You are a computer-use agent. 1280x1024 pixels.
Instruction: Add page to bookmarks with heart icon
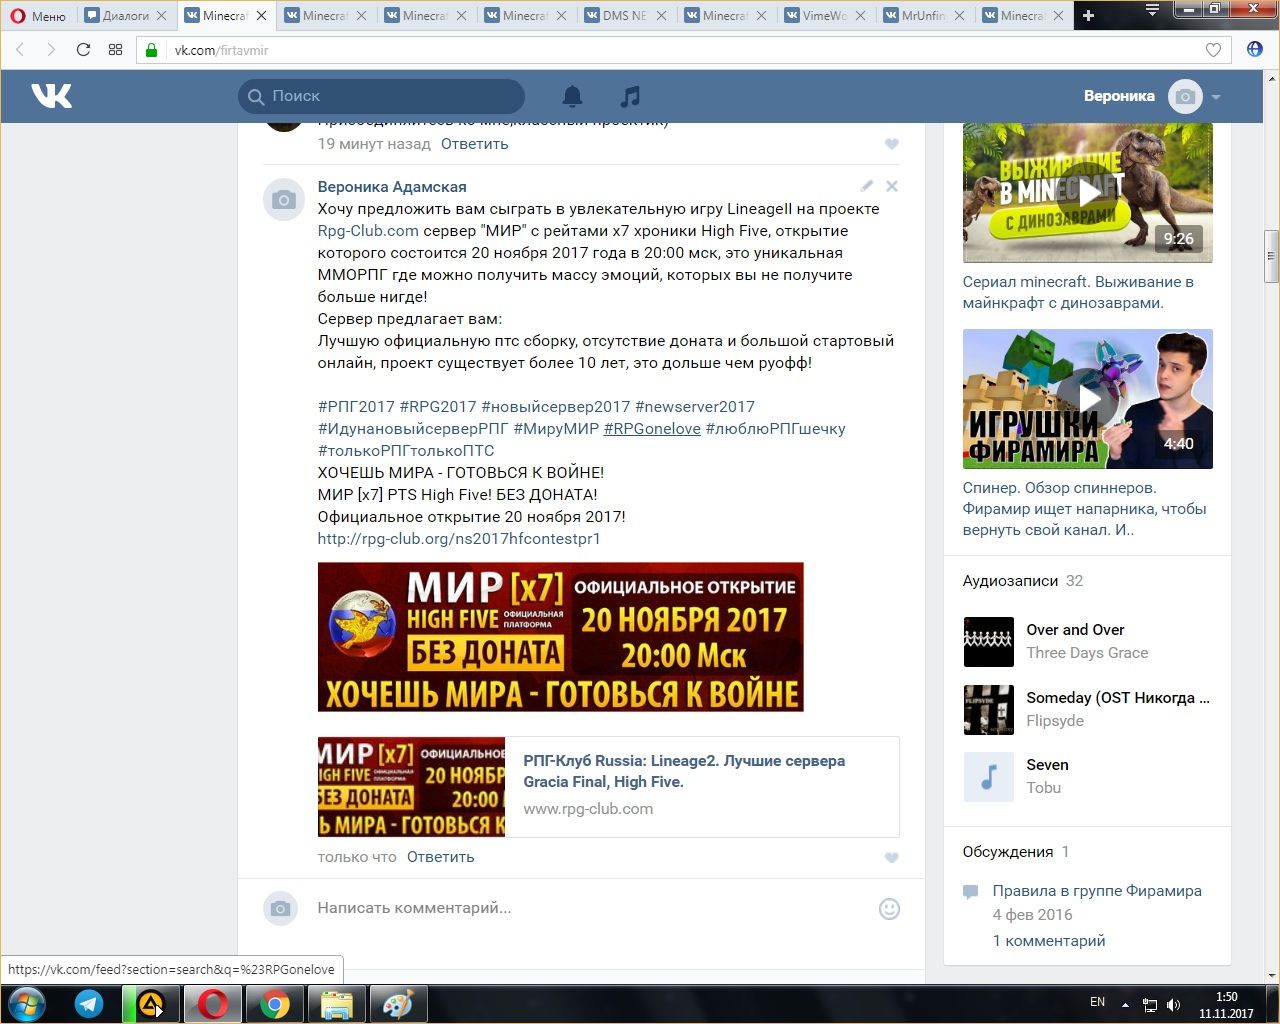[1213, 50]
